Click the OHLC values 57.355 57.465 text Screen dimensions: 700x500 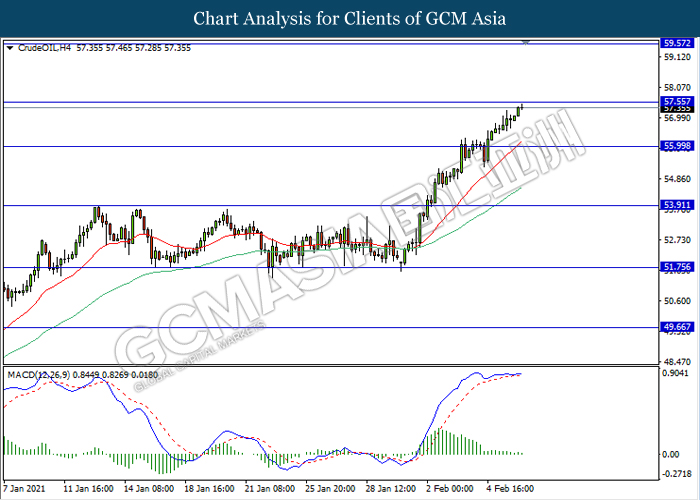[133, 48]
